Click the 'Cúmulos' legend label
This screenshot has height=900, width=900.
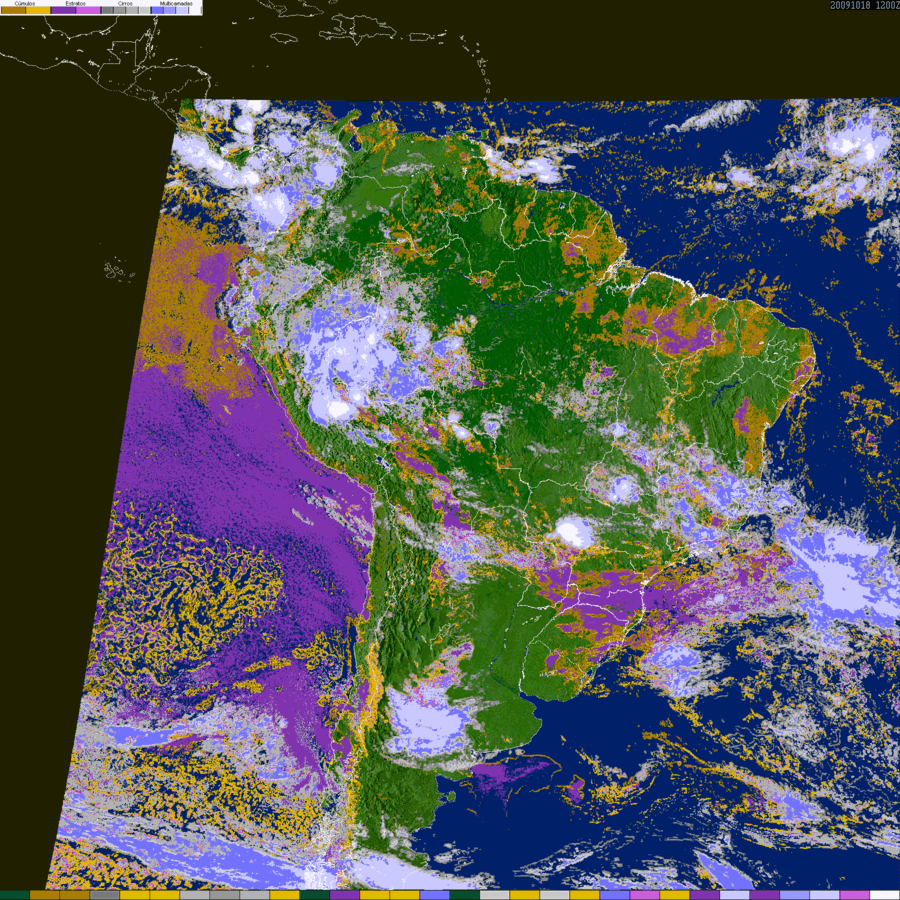click(25, 3)
